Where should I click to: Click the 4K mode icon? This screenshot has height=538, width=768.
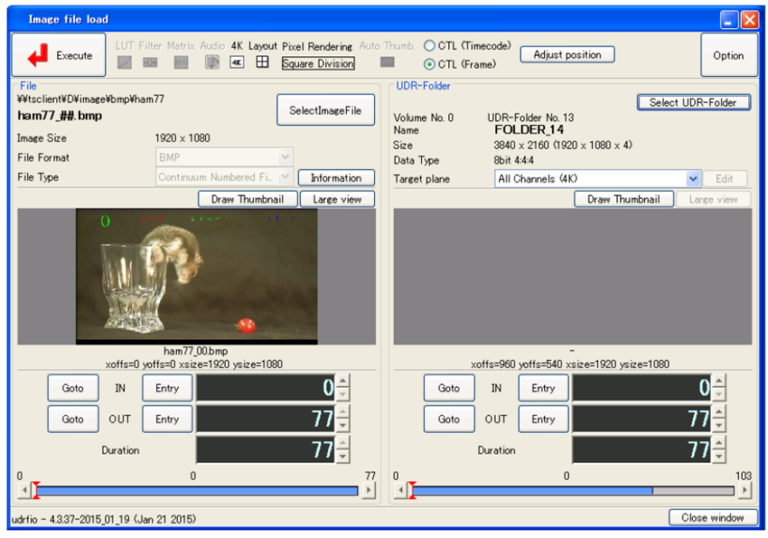[x=237, y=63]
